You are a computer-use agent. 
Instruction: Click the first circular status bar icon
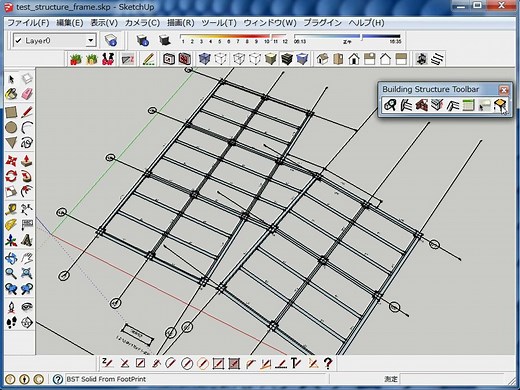click(x=10, y=379)
